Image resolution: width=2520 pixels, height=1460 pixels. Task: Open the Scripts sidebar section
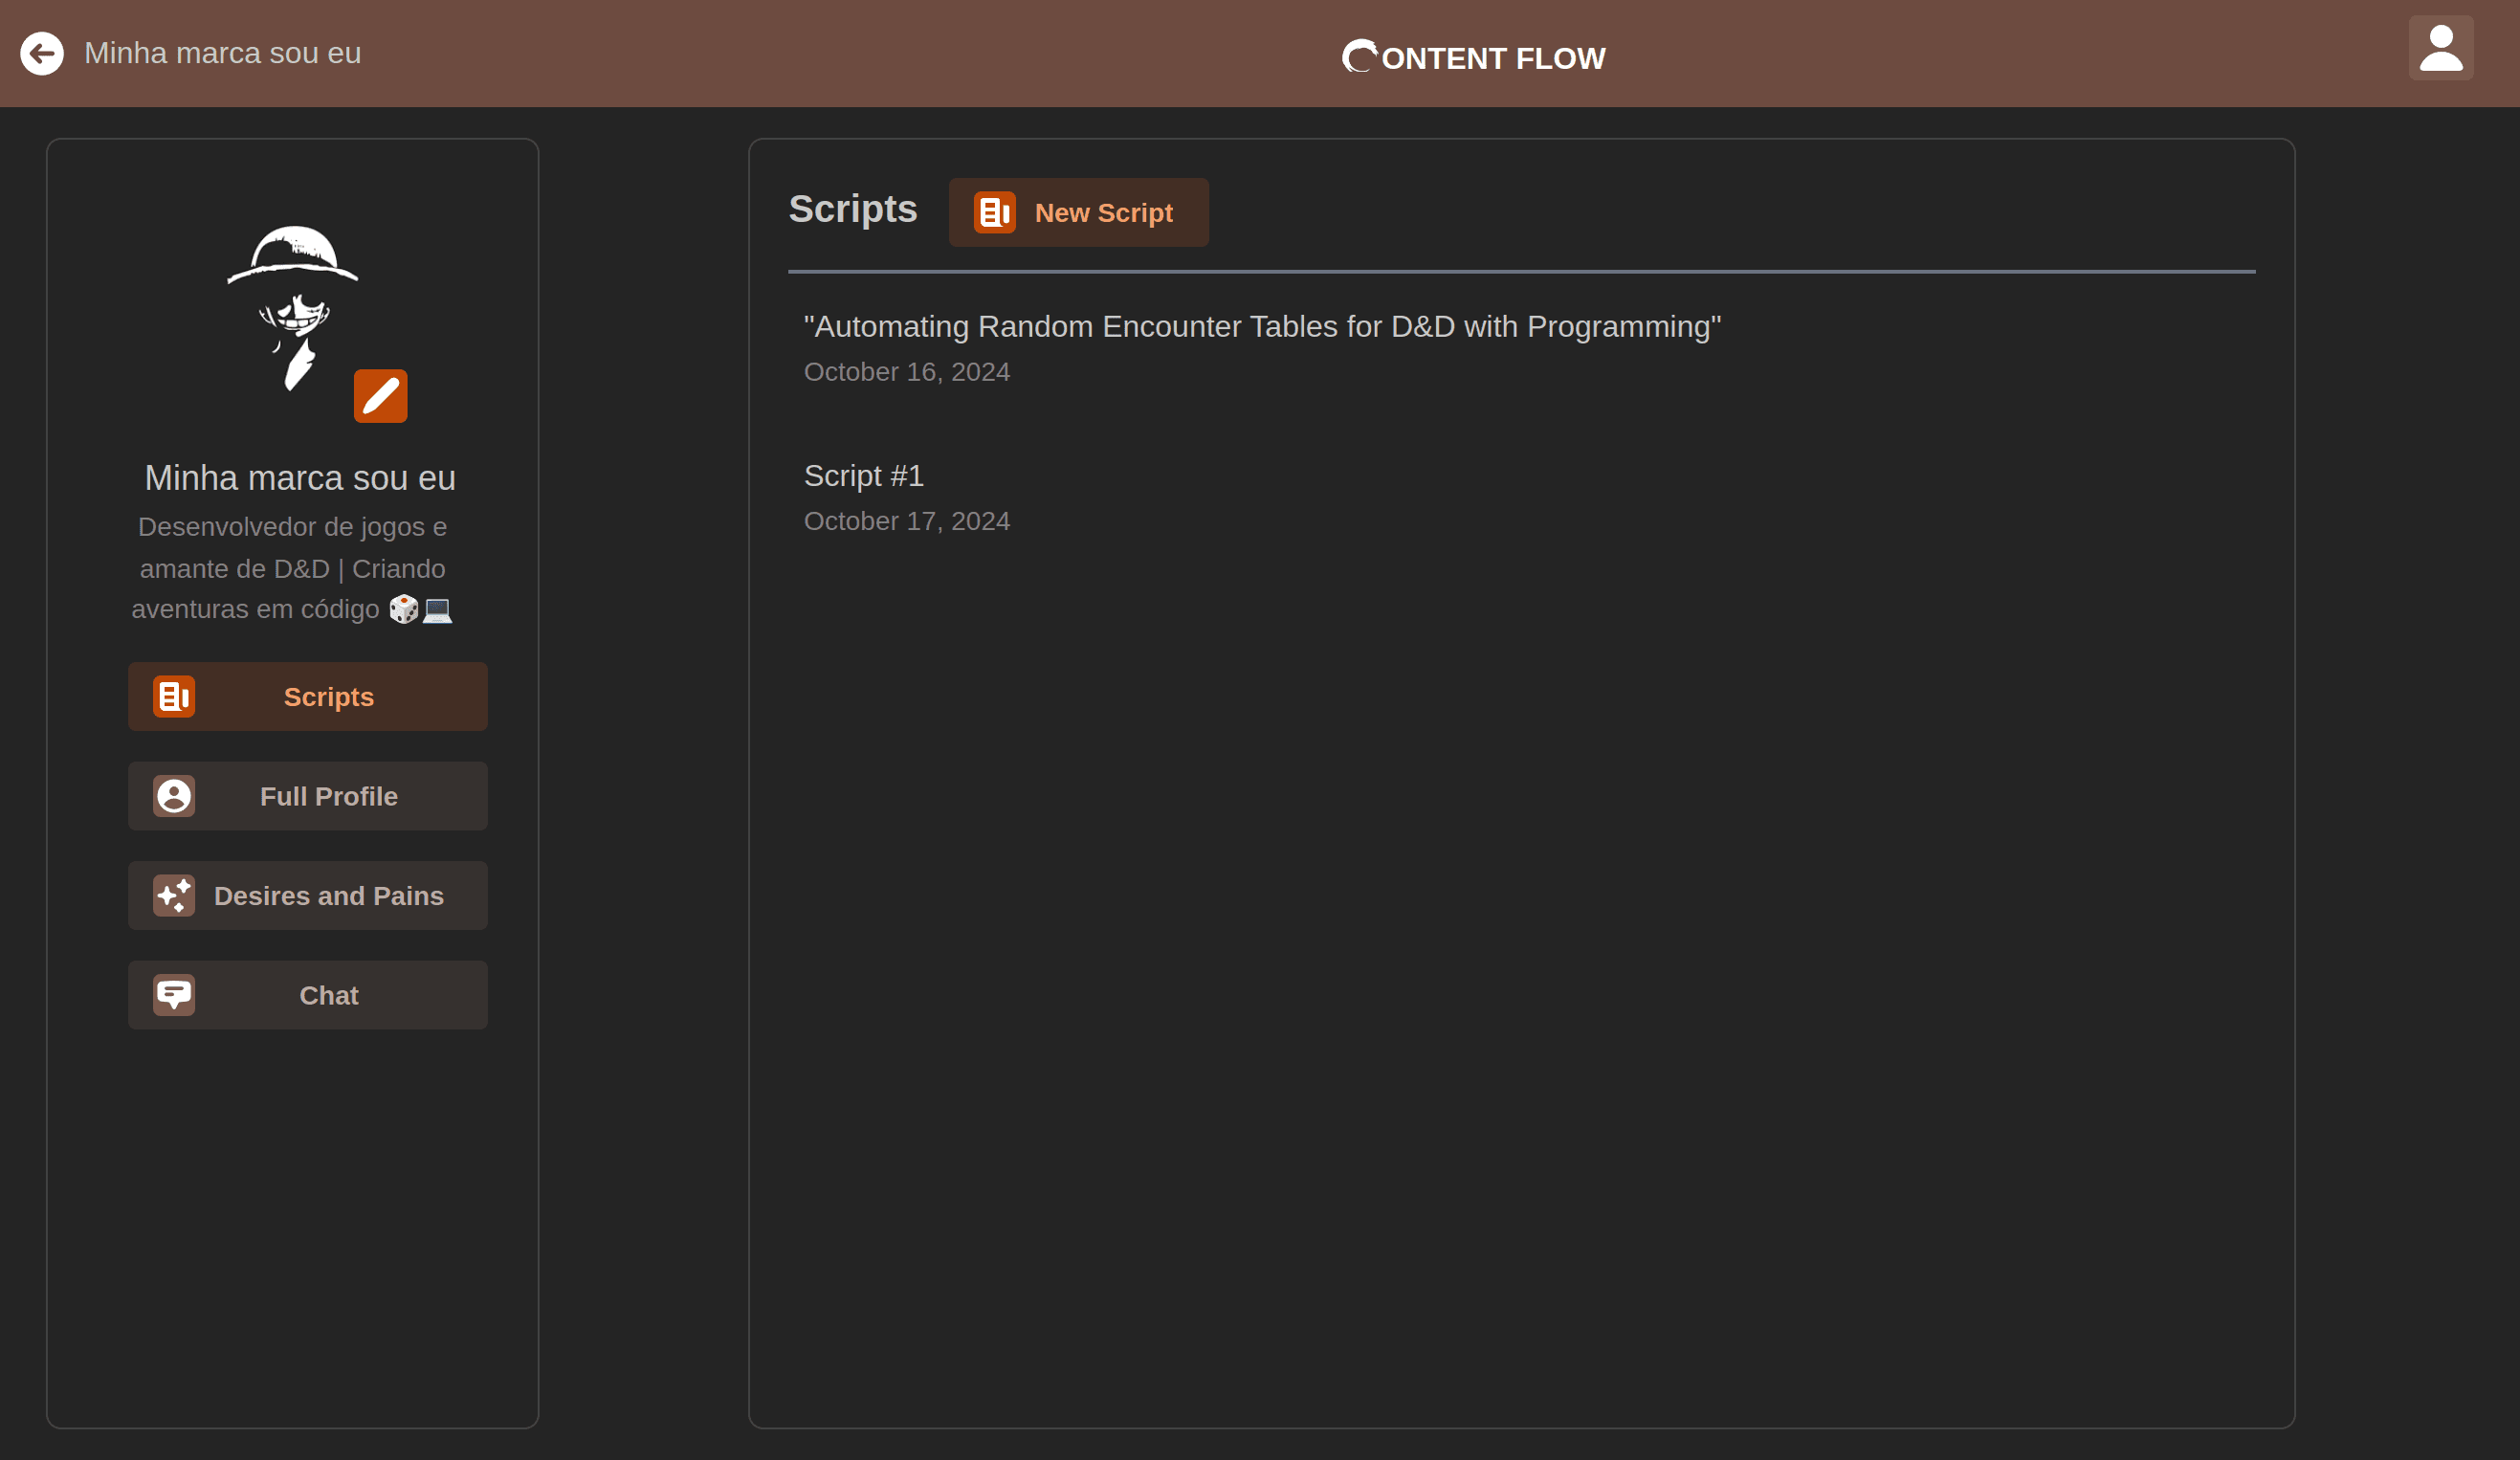pos(308,696)
